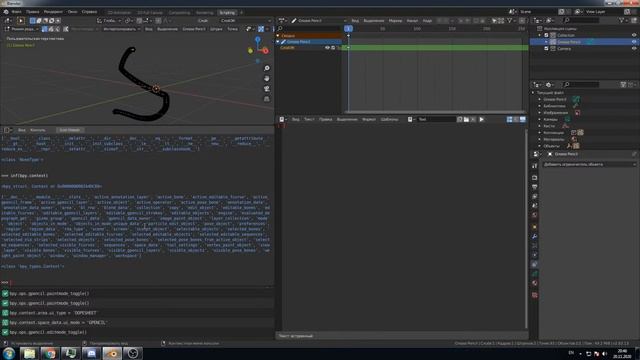Screen dimensions: 640x360
Task: Click the hand pan icon in viewport
Action: click(x=267, y=78)
